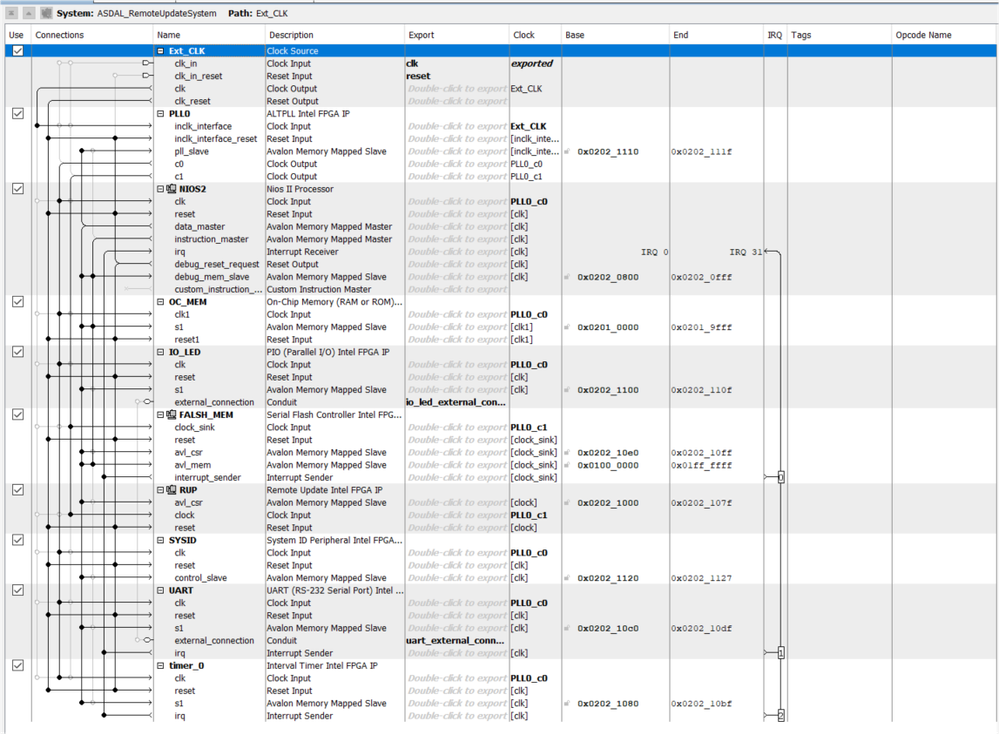Click the export conduit icon for clk_in connection

click(x=147, y=63)
